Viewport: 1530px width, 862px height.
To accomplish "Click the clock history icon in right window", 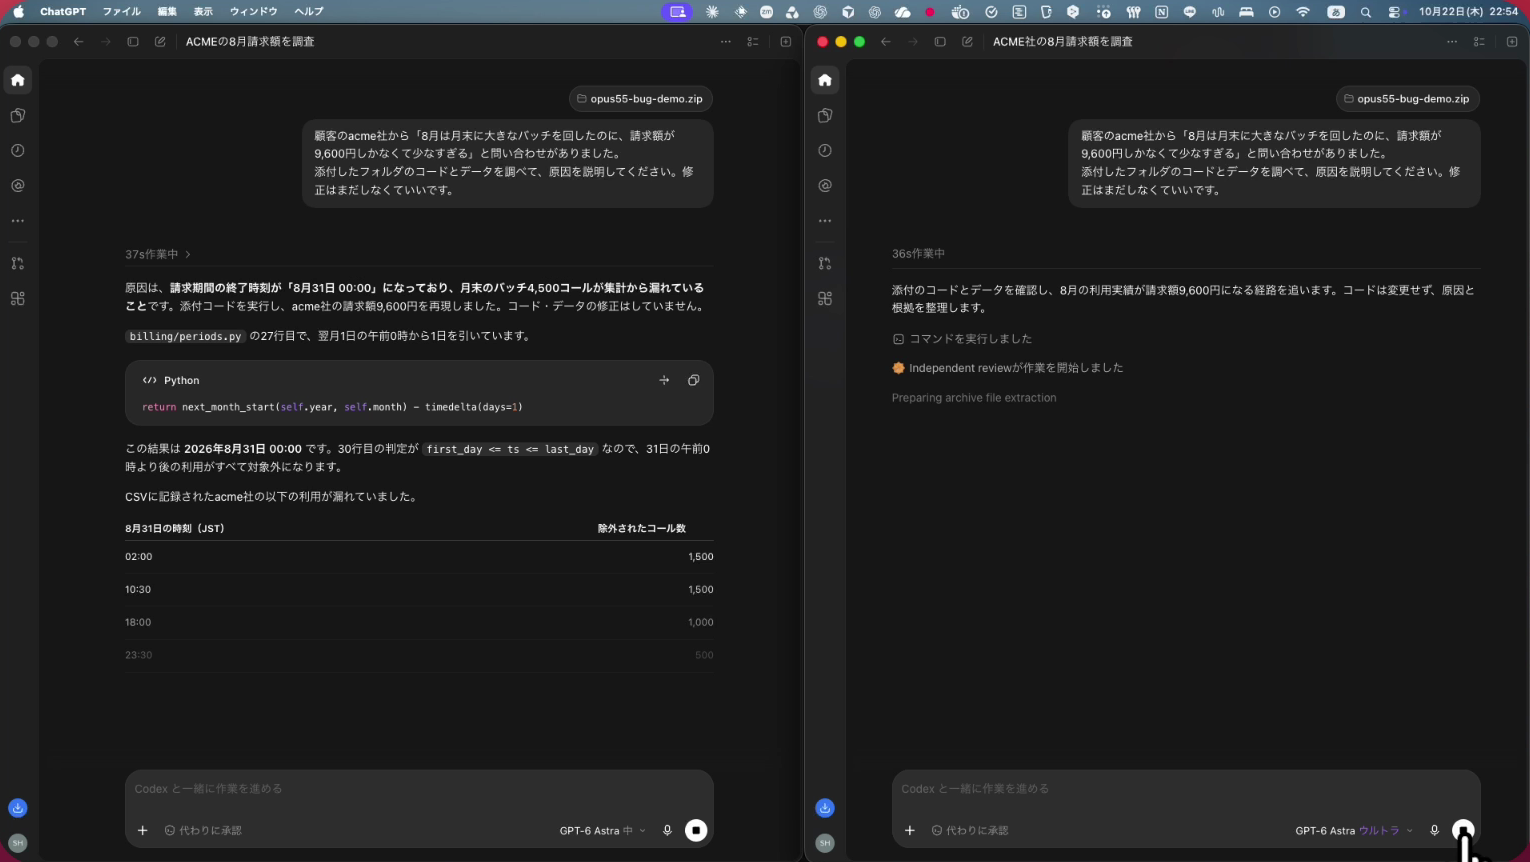I will 825,151.
